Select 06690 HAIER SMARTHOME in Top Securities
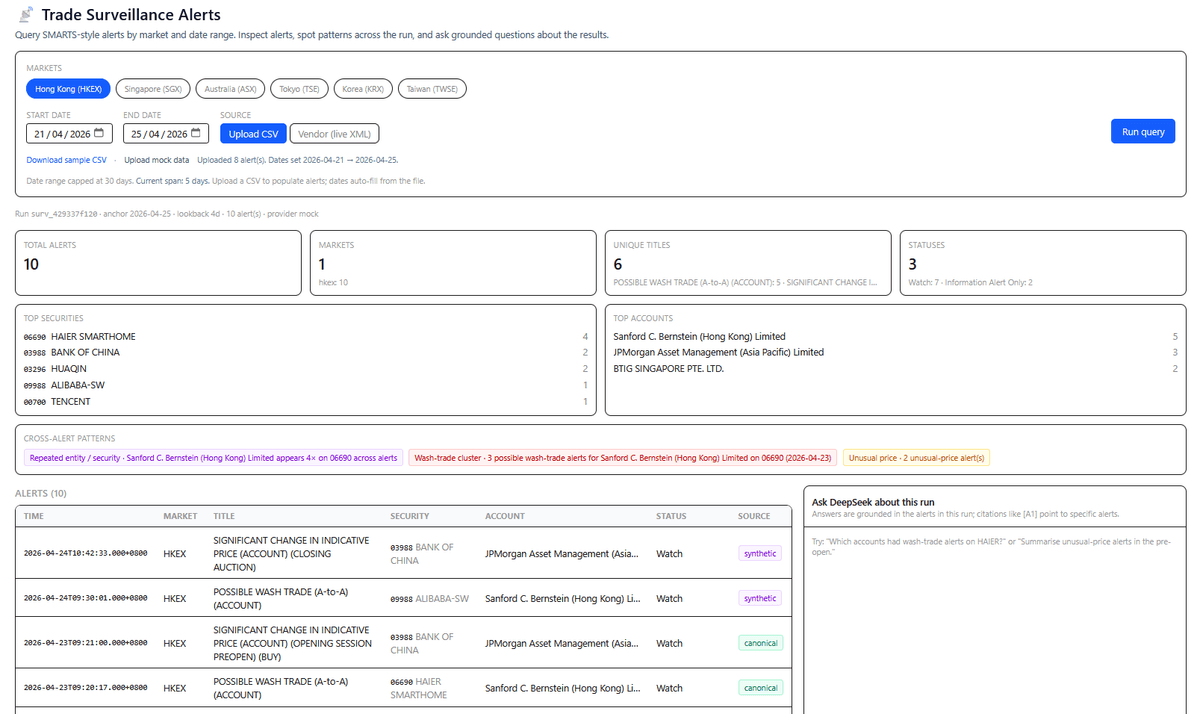 tap(306, 337)
